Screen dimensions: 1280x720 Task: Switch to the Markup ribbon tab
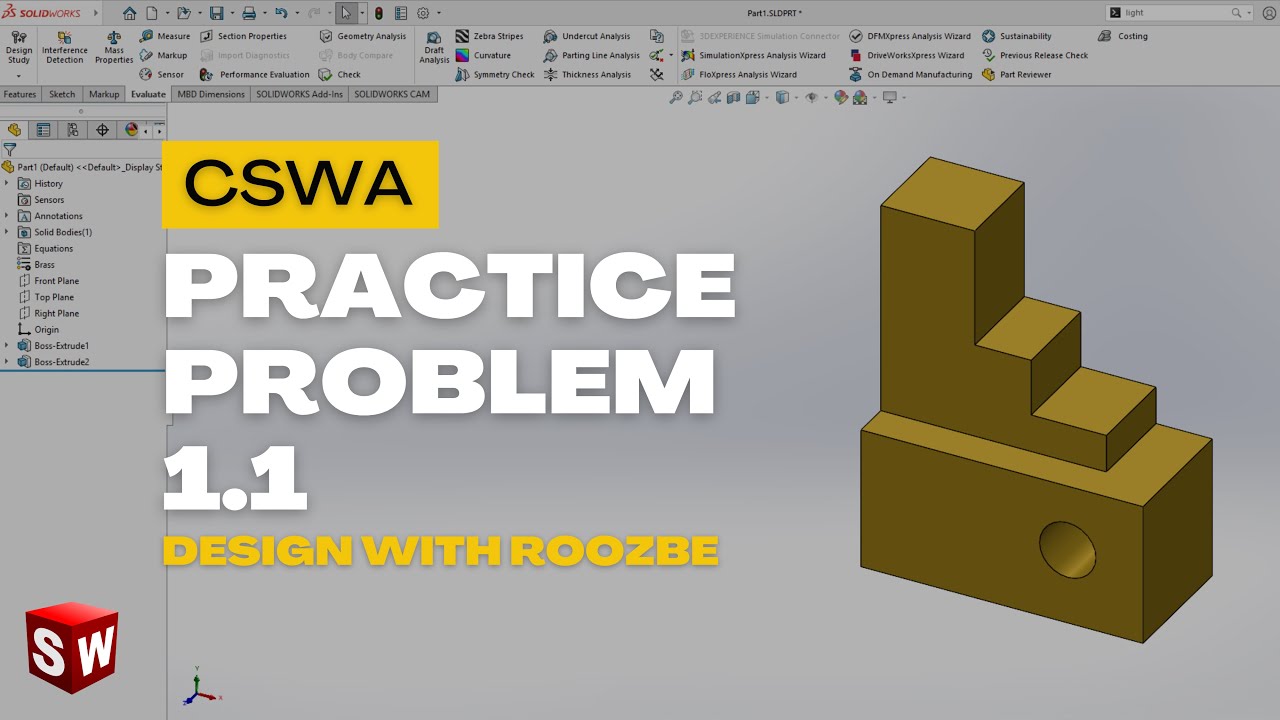104,94
